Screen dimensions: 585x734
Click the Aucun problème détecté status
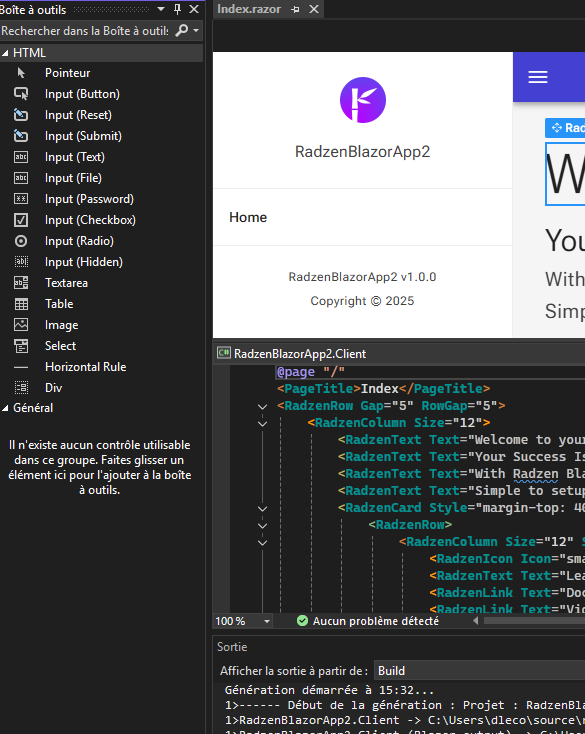(x=376, y=622)
